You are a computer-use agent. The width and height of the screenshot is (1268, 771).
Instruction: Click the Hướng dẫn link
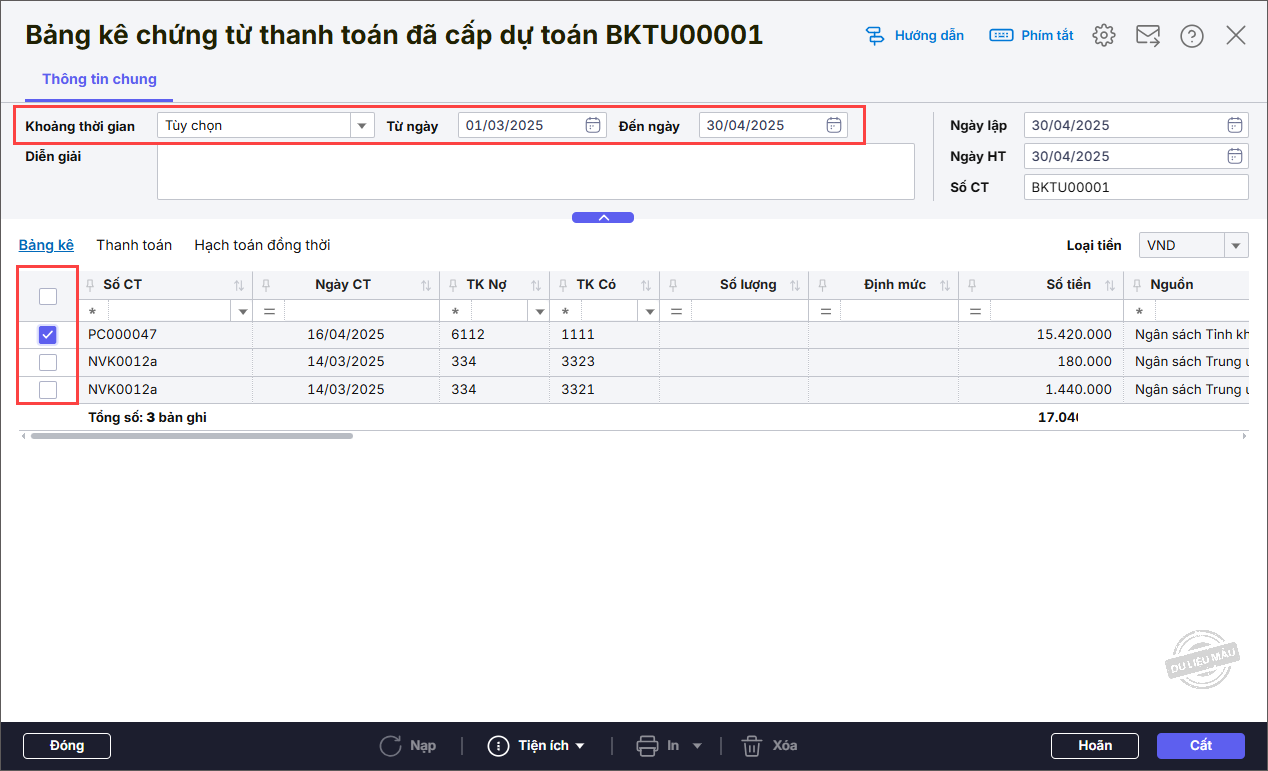pyautogui.click(x=915, y=36)
